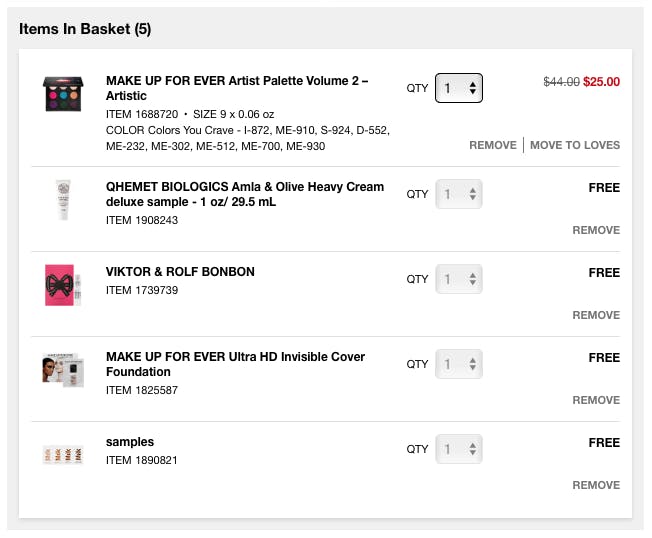Image resolution: width=652 pixels, height=538 pixels.
Task: Open the Qhemet Biologics Amla & Olive title
Action: click(x=245, y=194)
